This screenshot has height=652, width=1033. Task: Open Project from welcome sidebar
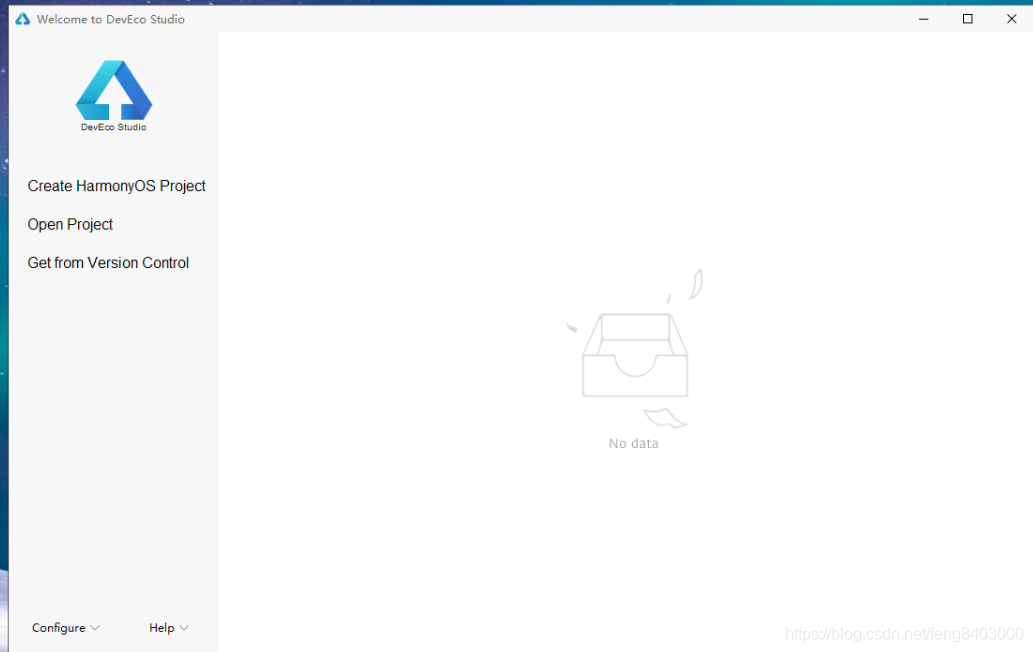[x=70, y=225]
